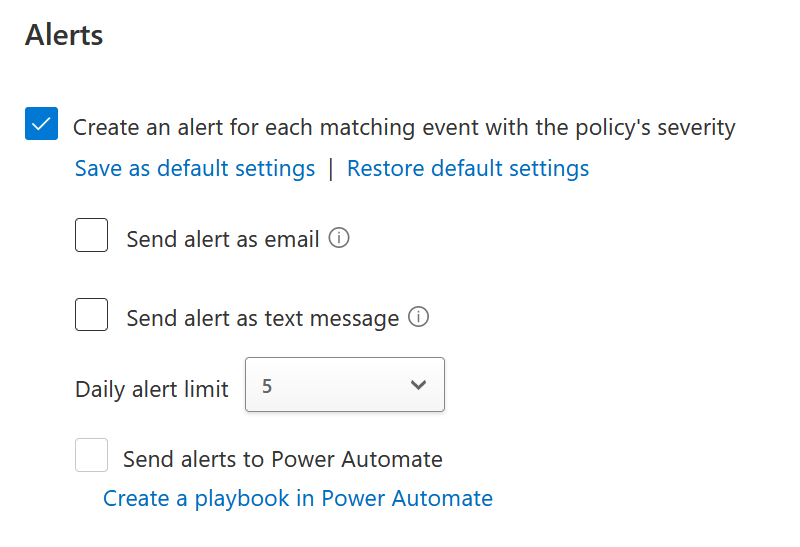Click the Send alerts to Power Automate label

(x=283, y=459)
